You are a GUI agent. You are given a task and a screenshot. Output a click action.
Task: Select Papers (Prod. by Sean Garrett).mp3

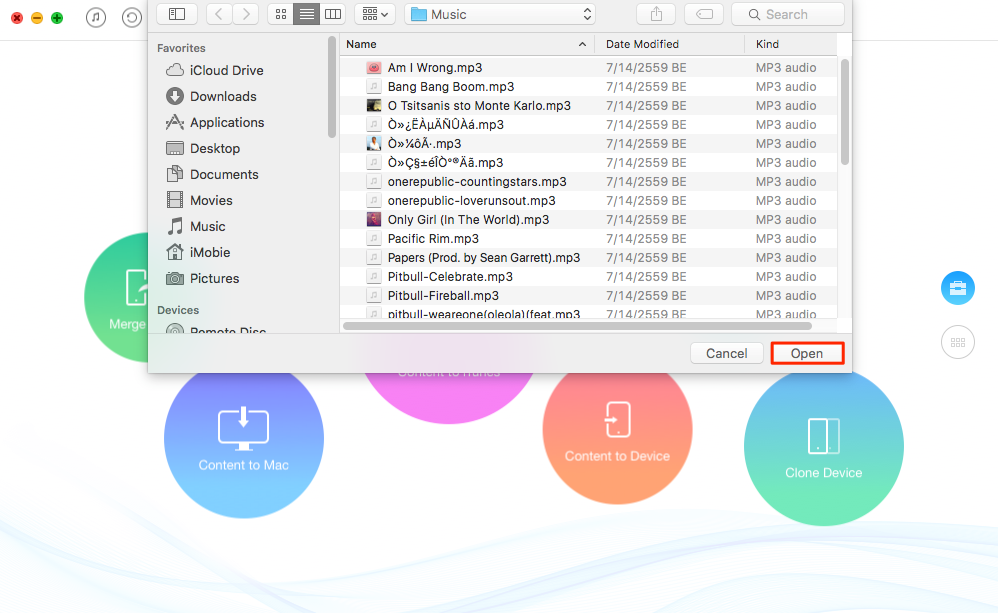pyautogui.click(x=588, y=258)
